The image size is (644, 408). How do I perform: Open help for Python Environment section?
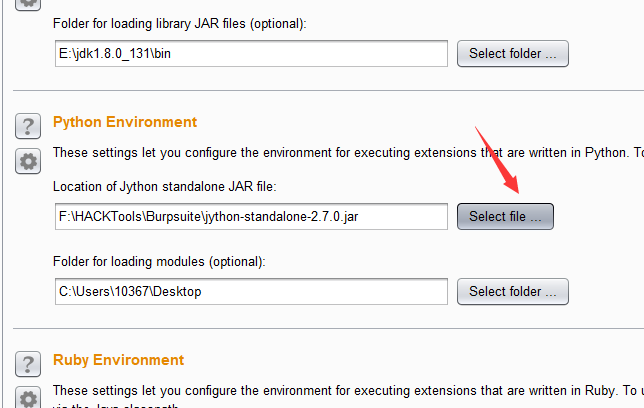pos(27,126)
